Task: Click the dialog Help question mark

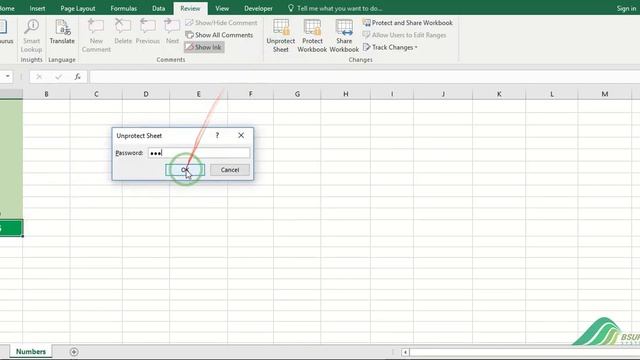Action: coord(217,136)
